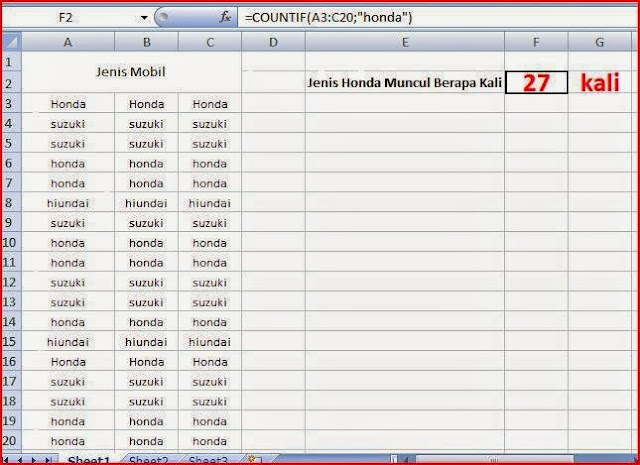Select row 20 header
Viewport: 640px width, 465px height.
[x=11, y=441]
